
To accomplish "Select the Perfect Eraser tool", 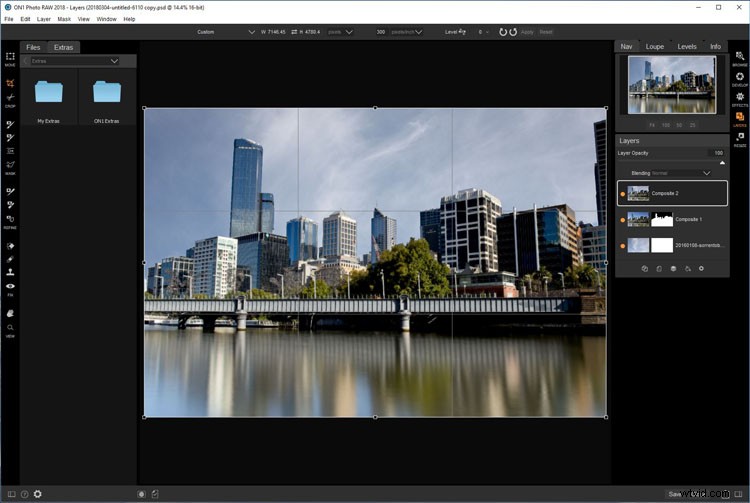I will tap(10, 246).
